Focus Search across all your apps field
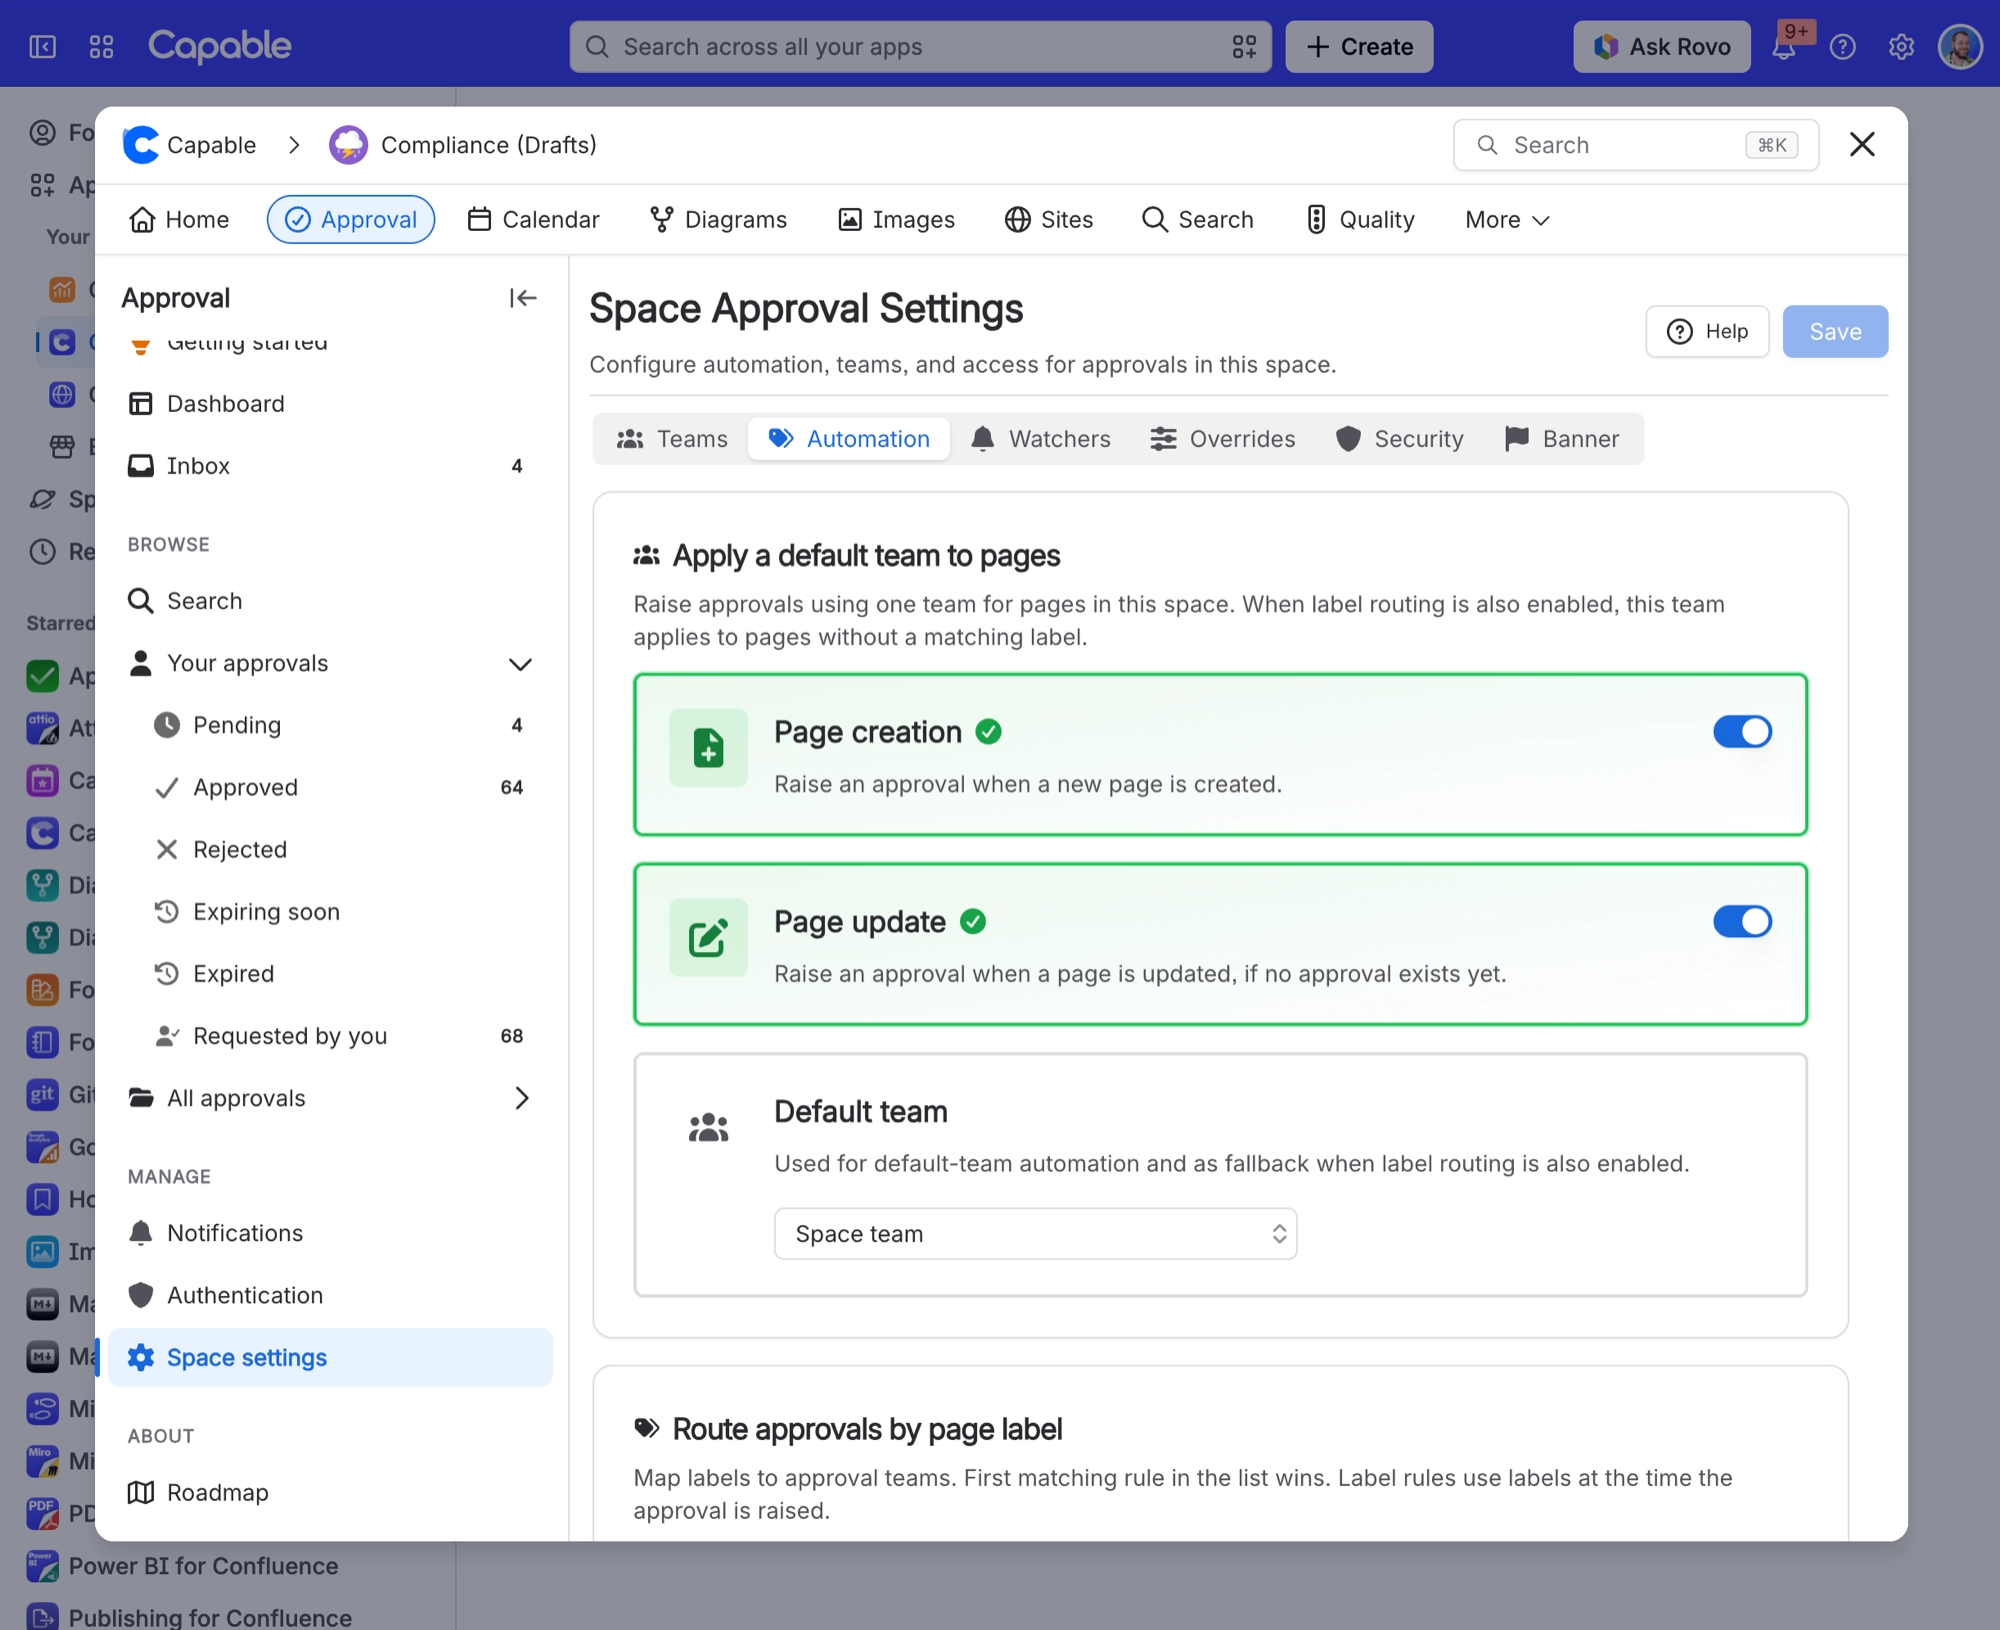2000x1630 pixels. click(920, 47)
